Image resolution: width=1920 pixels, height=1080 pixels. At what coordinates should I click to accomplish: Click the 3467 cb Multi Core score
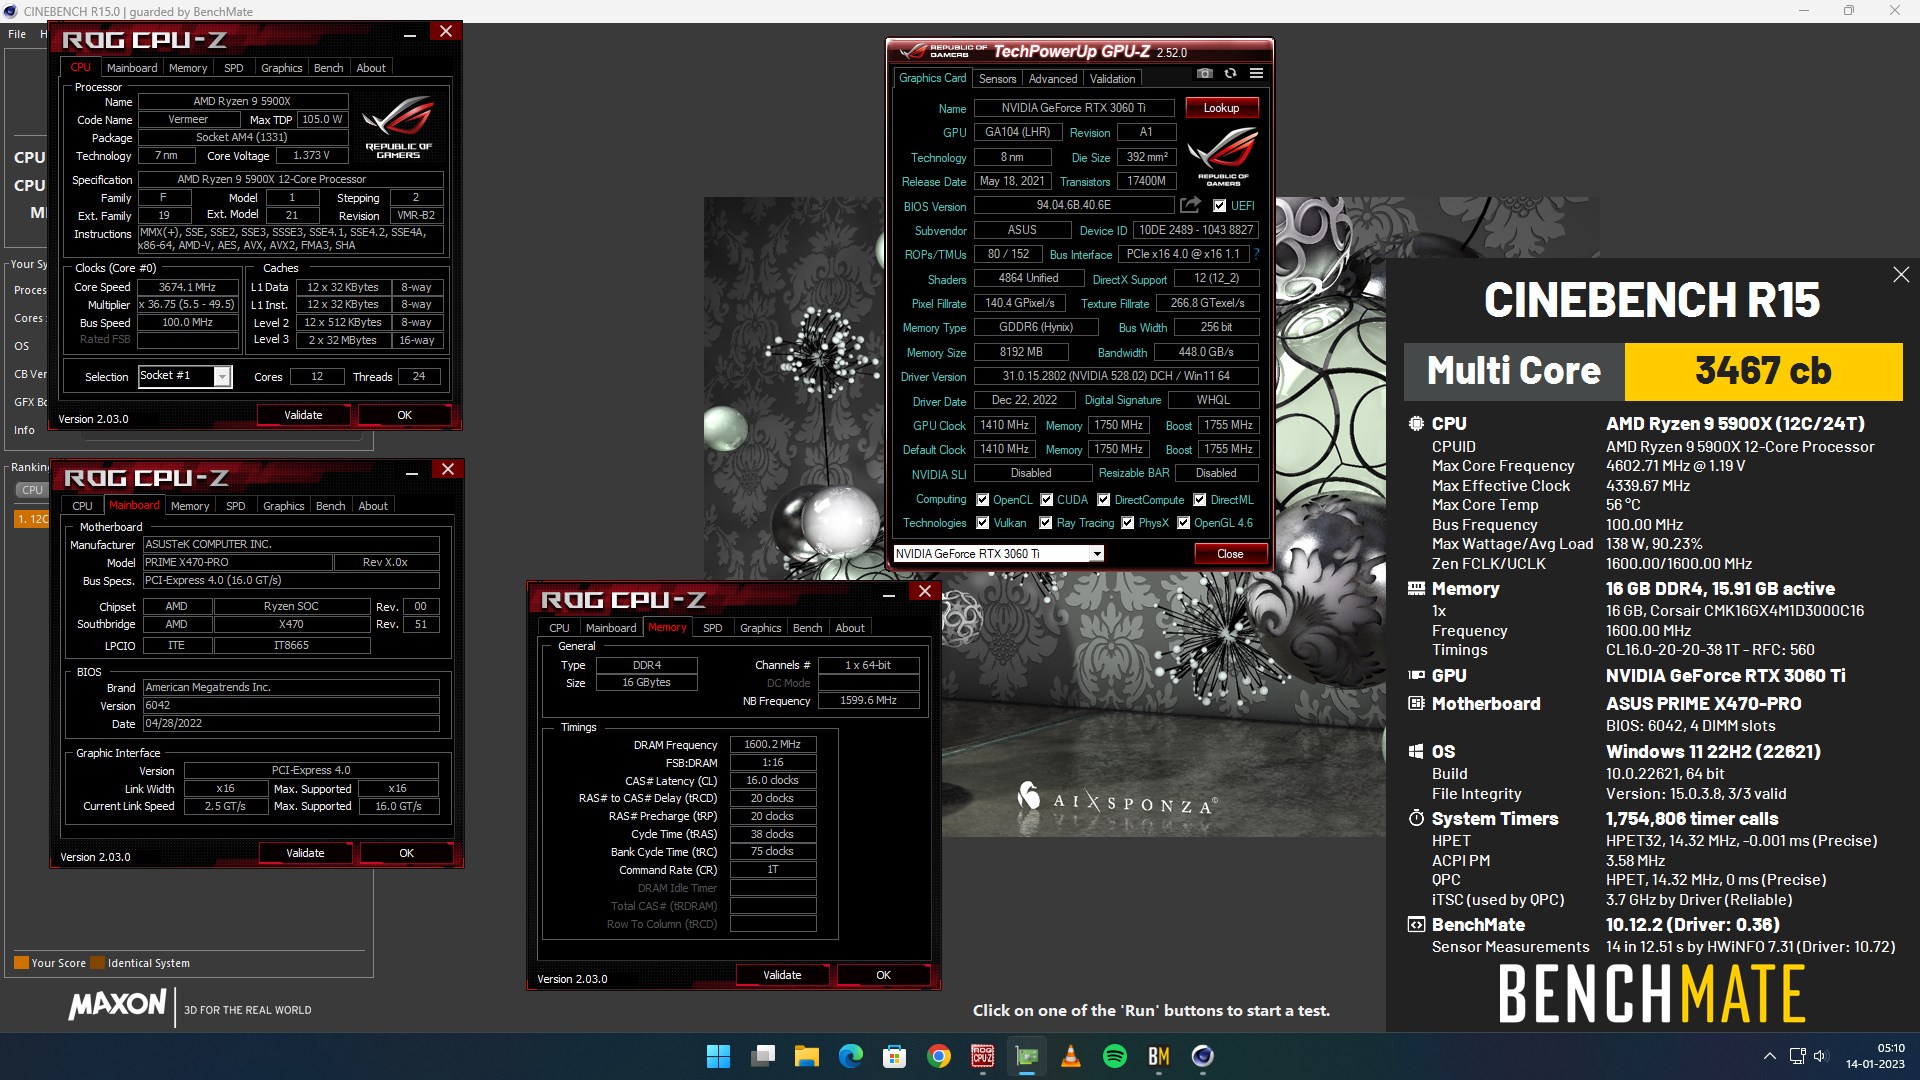click(1763, 371)
